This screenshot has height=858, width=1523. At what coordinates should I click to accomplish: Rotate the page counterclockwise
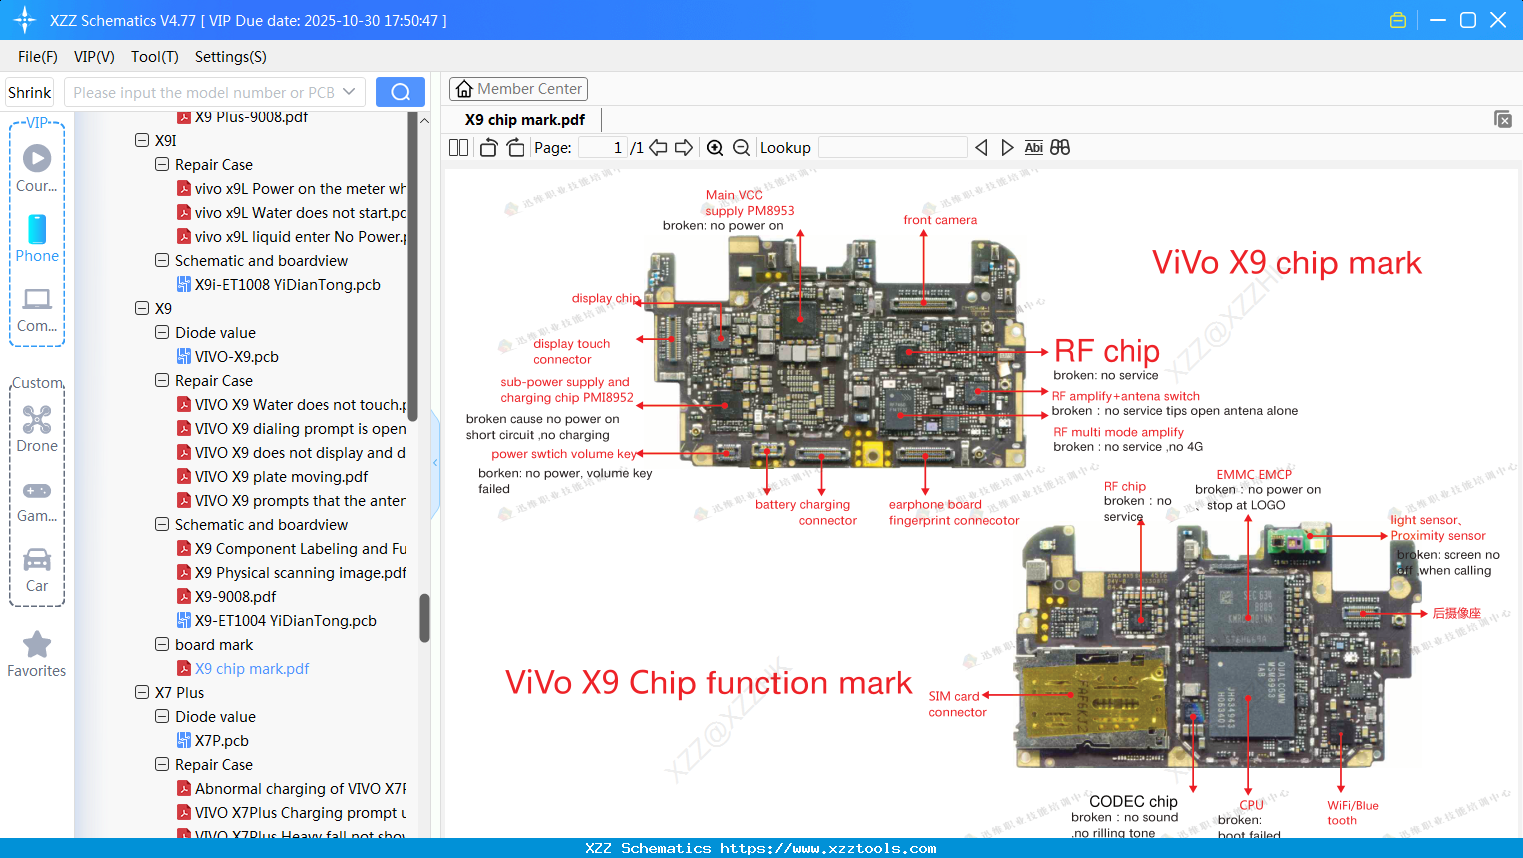(x=487, y=147)
